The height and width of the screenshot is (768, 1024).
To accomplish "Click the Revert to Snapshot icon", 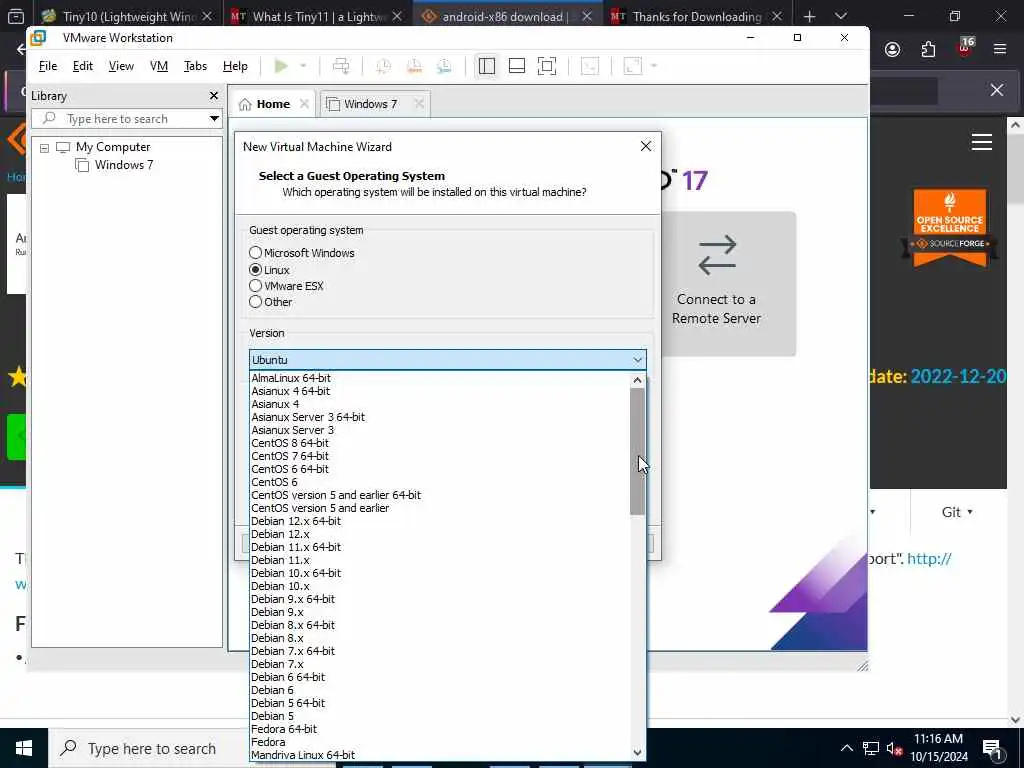I will point(414,66).
